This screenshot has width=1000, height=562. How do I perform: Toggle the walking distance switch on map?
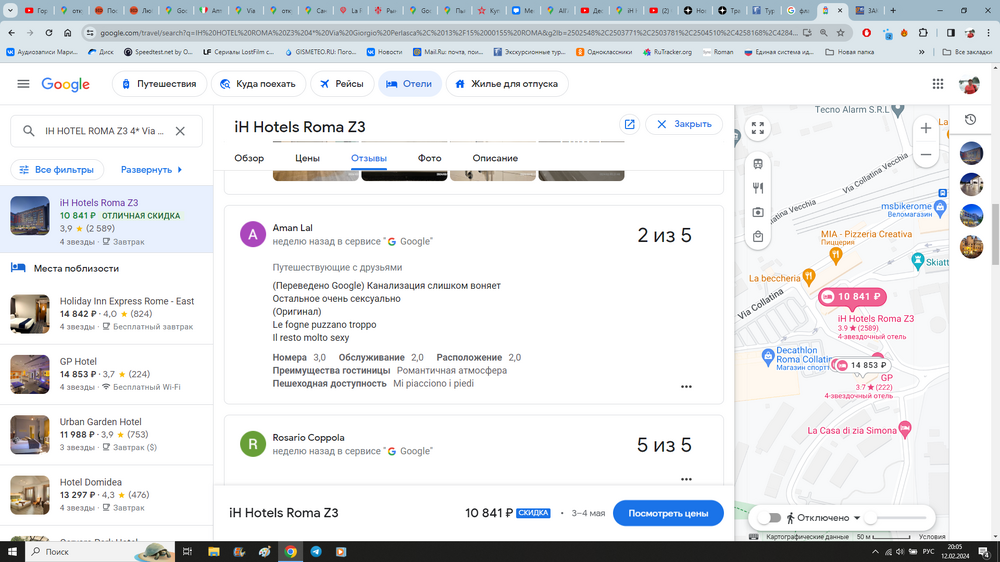(769, 518)
